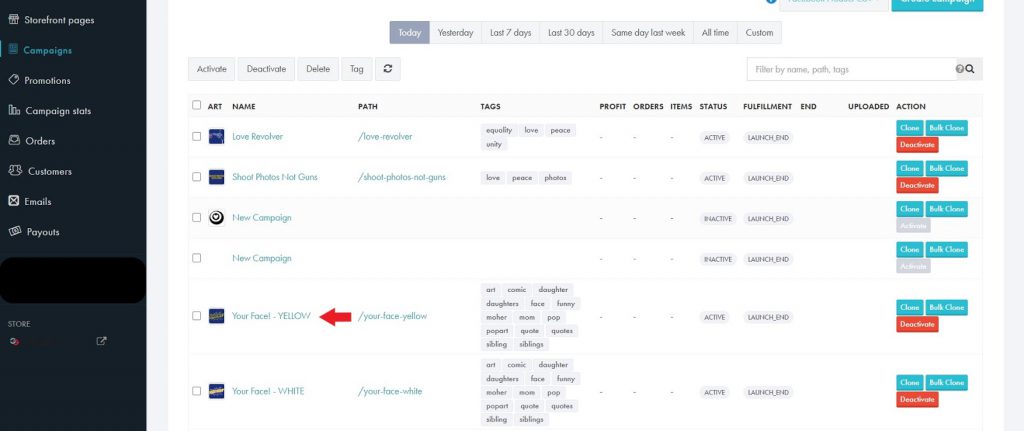Click the refresh campaigns icon button
Screen dimensions: 1024x431
pyautogui.click(x=388, y=69)
